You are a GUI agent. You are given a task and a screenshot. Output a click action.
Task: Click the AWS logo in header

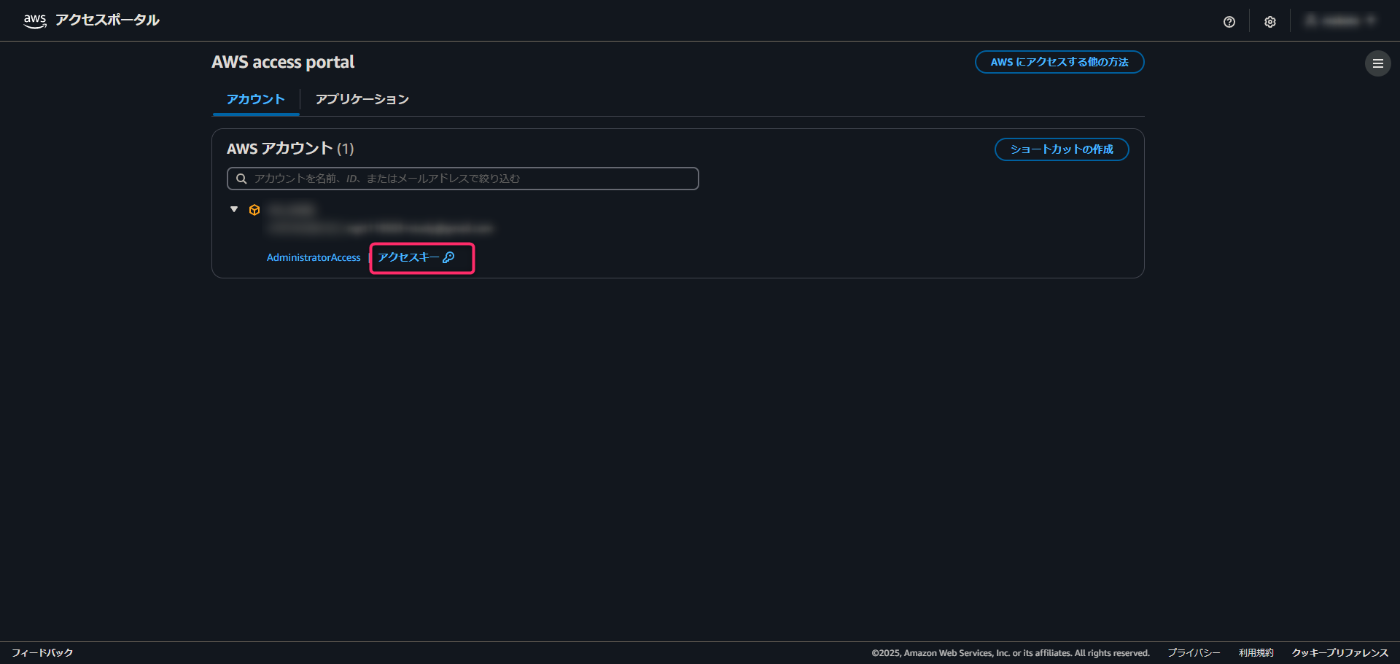point(35,20)
